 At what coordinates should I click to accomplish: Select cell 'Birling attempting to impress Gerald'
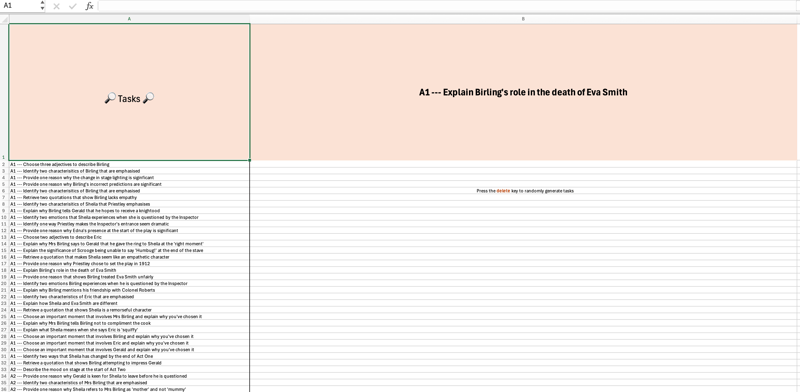coord(129,363)
